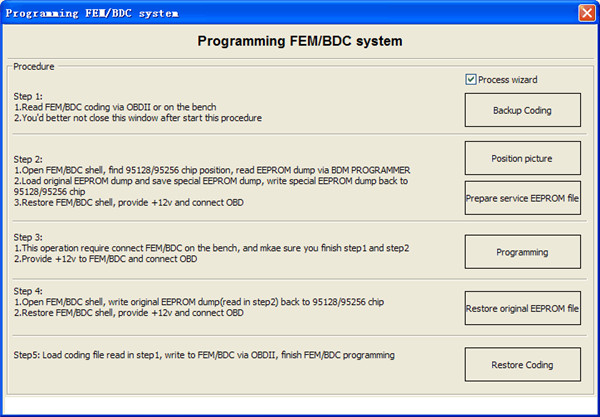Click the warning about not closing this window
Image resolution: width=600 pixels, height=417 pixels.
tap(138, 118)
